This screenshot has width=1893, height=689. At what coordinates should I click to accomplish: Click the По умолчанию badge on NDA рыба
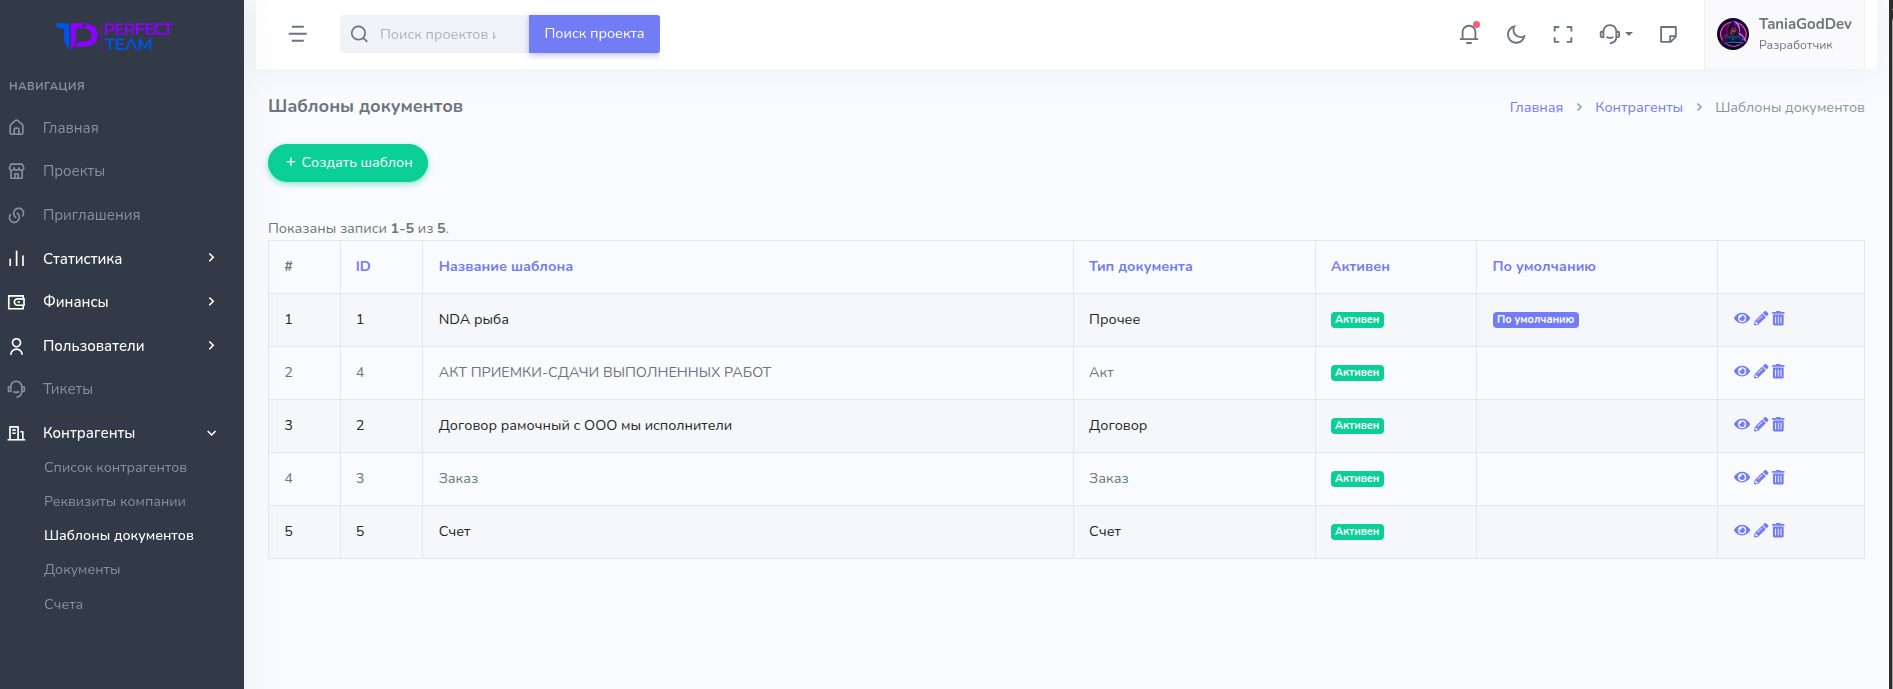click(x=1536, y=320)
